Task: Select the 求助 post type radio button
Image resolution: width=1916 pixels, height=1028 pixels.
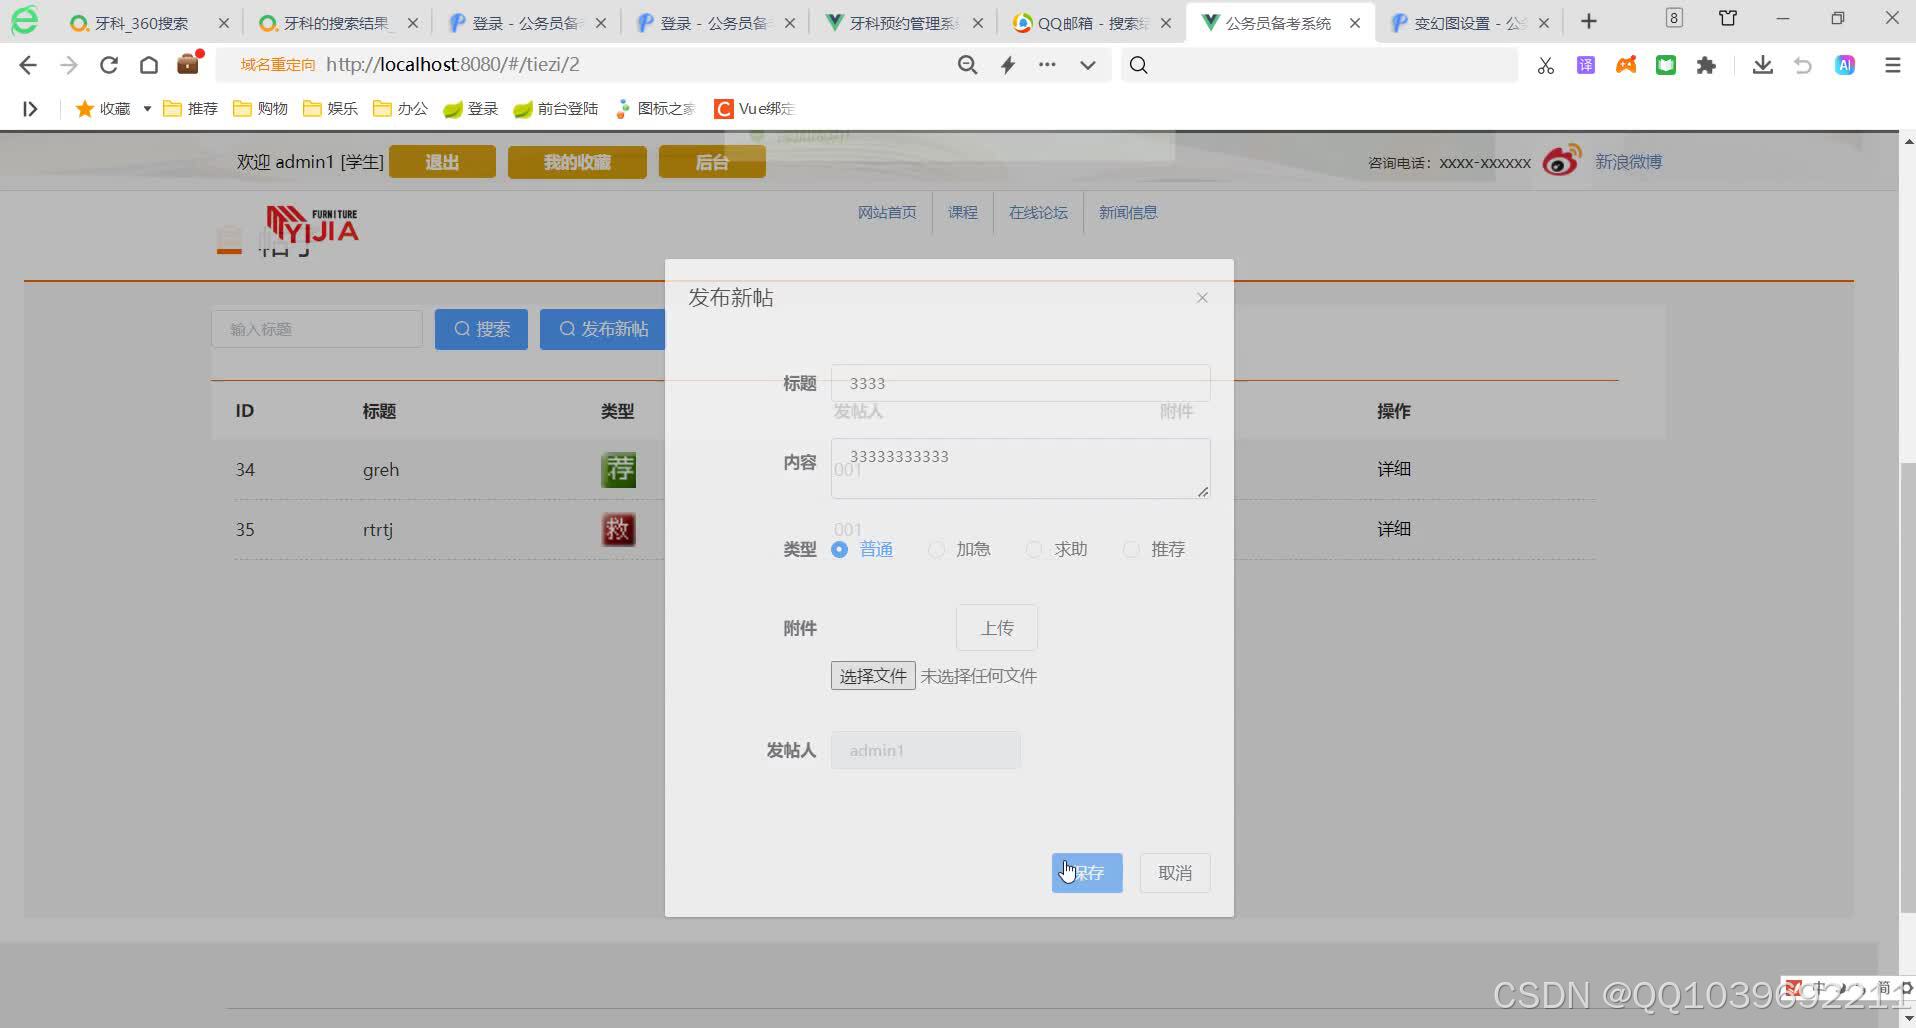Action: [x=1034, y=549]
